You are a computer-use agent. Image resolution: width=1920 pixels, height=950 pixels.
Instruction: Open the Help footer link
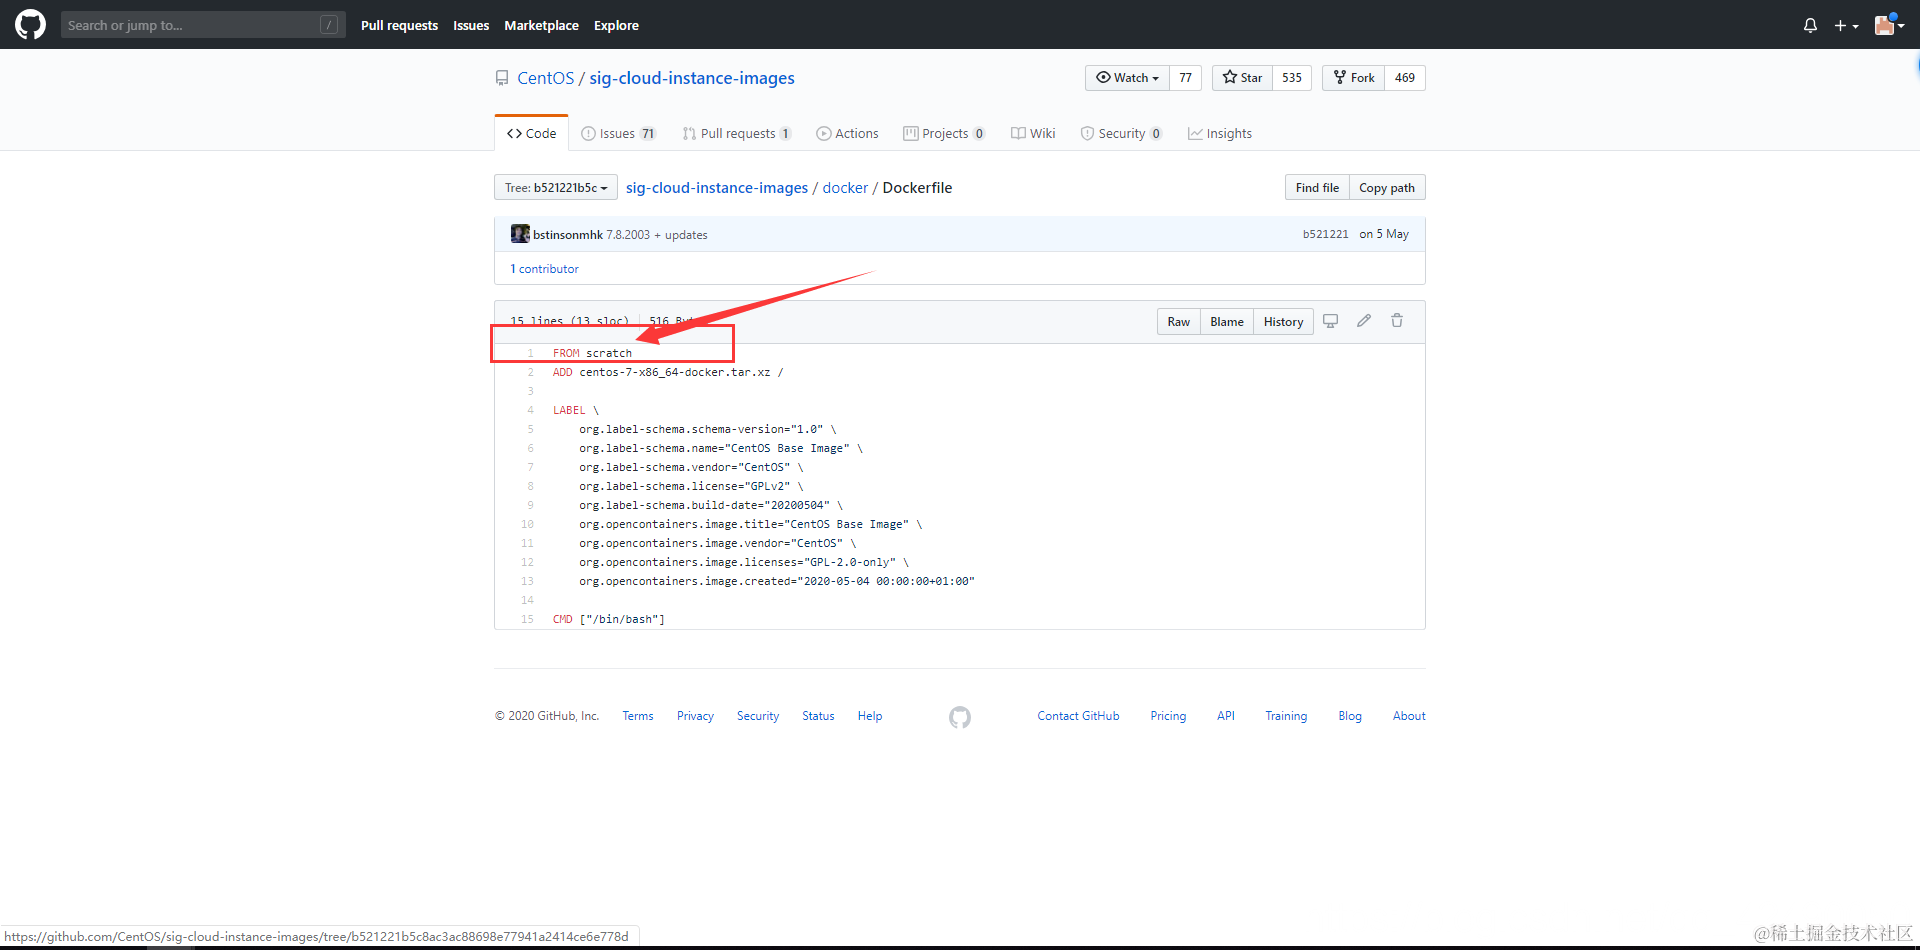click(x=870, y=716)
